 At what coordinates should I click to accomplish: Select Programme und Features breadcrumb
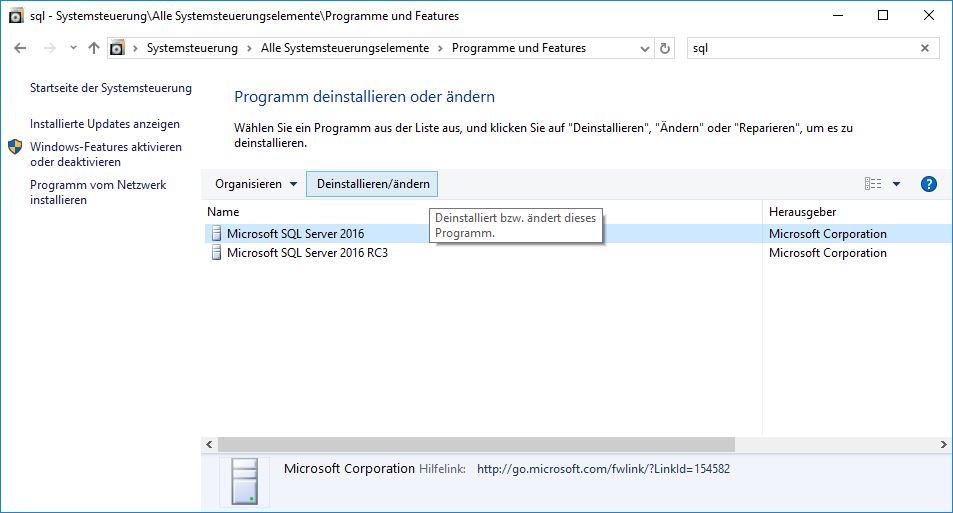pos(518,48)
